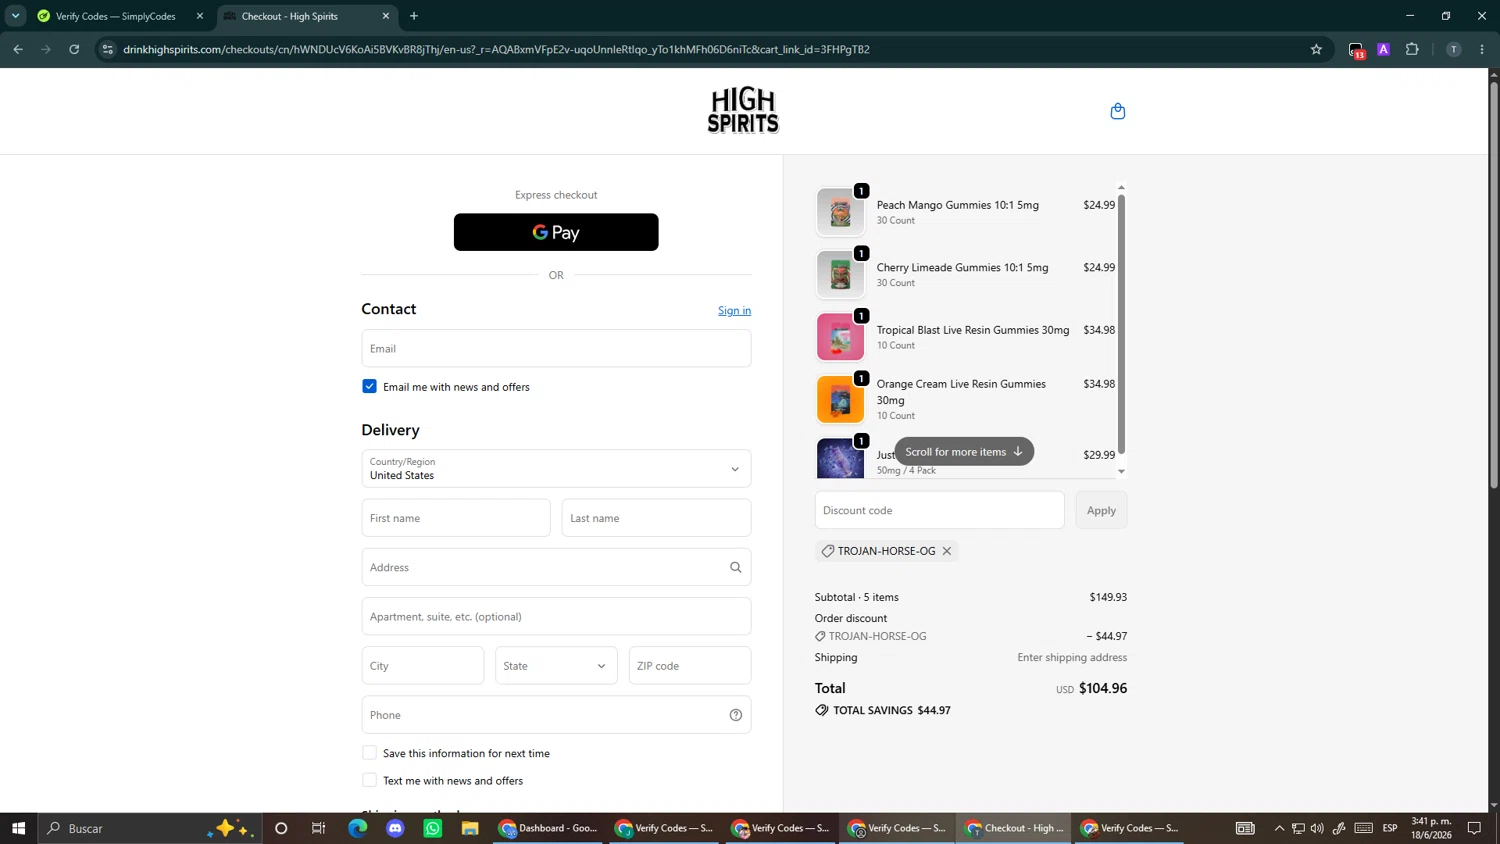1500x844 pixels.
Task: Open the Chrome three-dot menu
Action: [1482, 49]
